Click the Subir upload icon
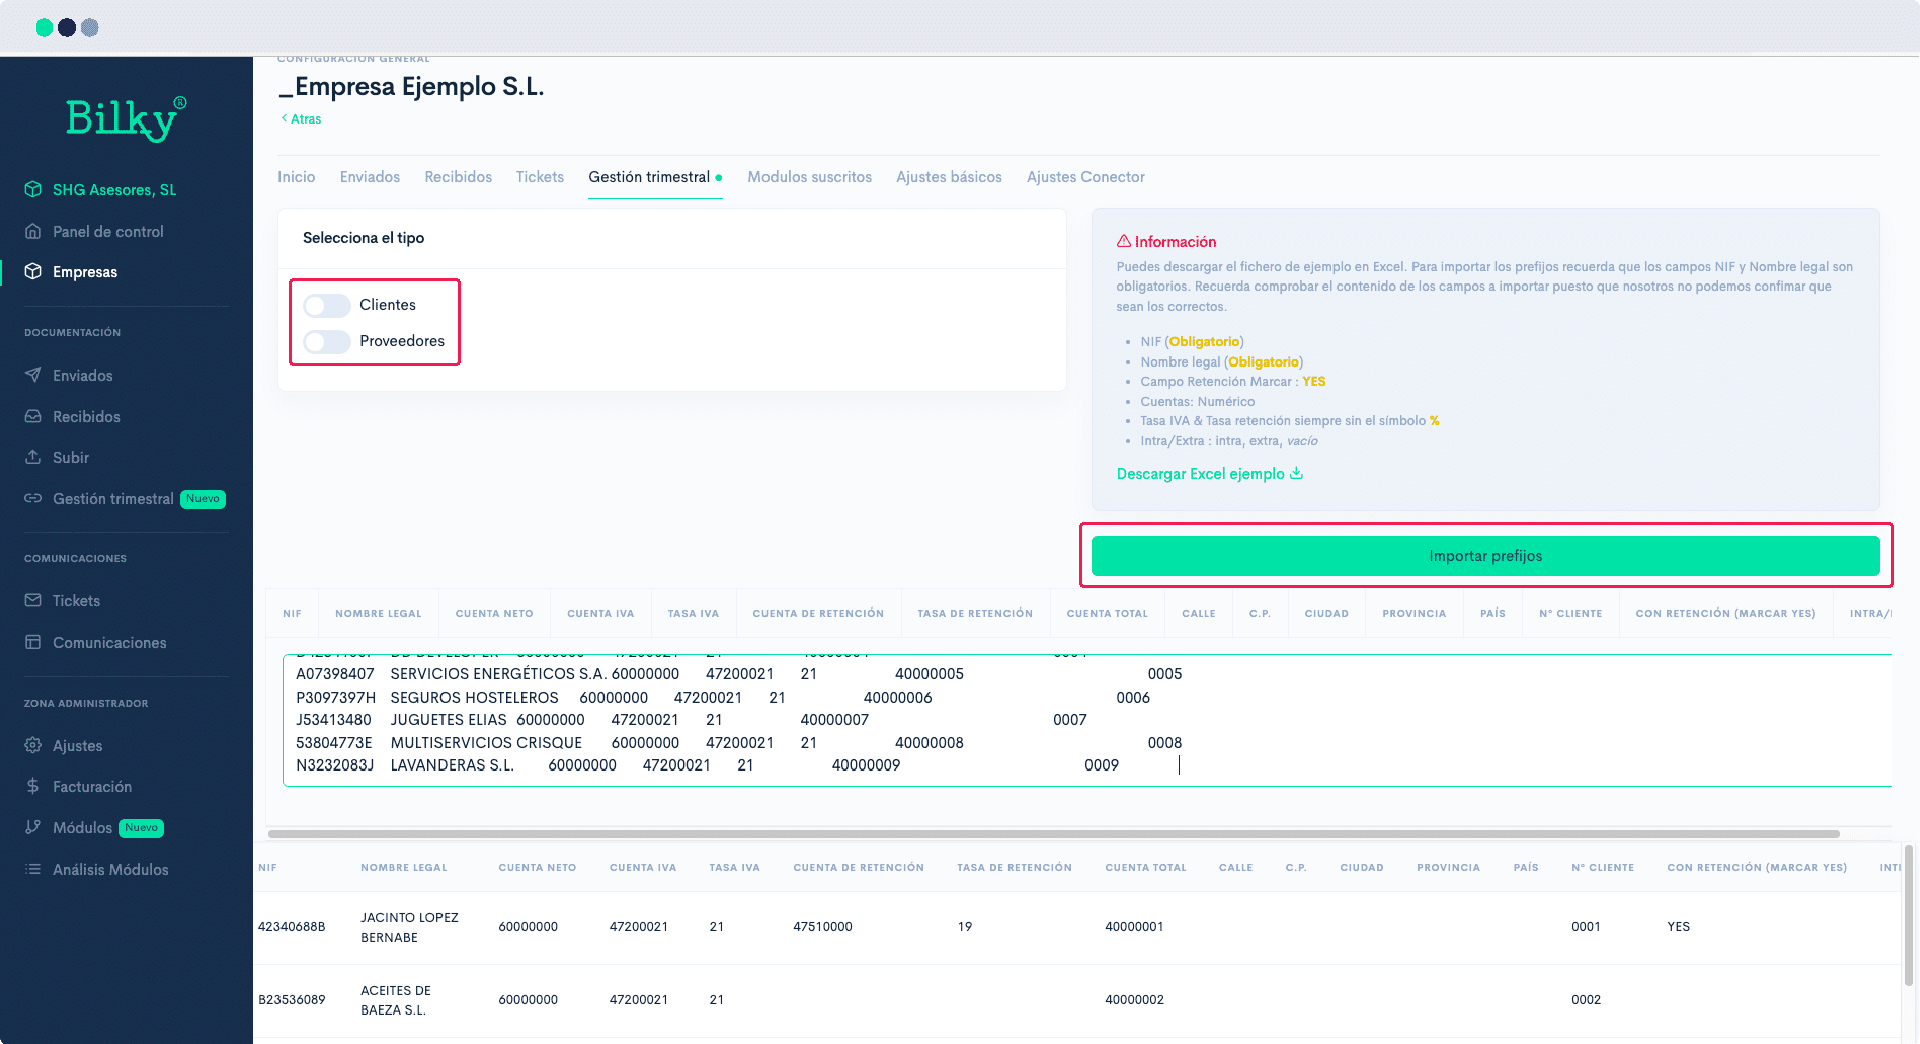Screen dimensions: 1920x1044 33,457
